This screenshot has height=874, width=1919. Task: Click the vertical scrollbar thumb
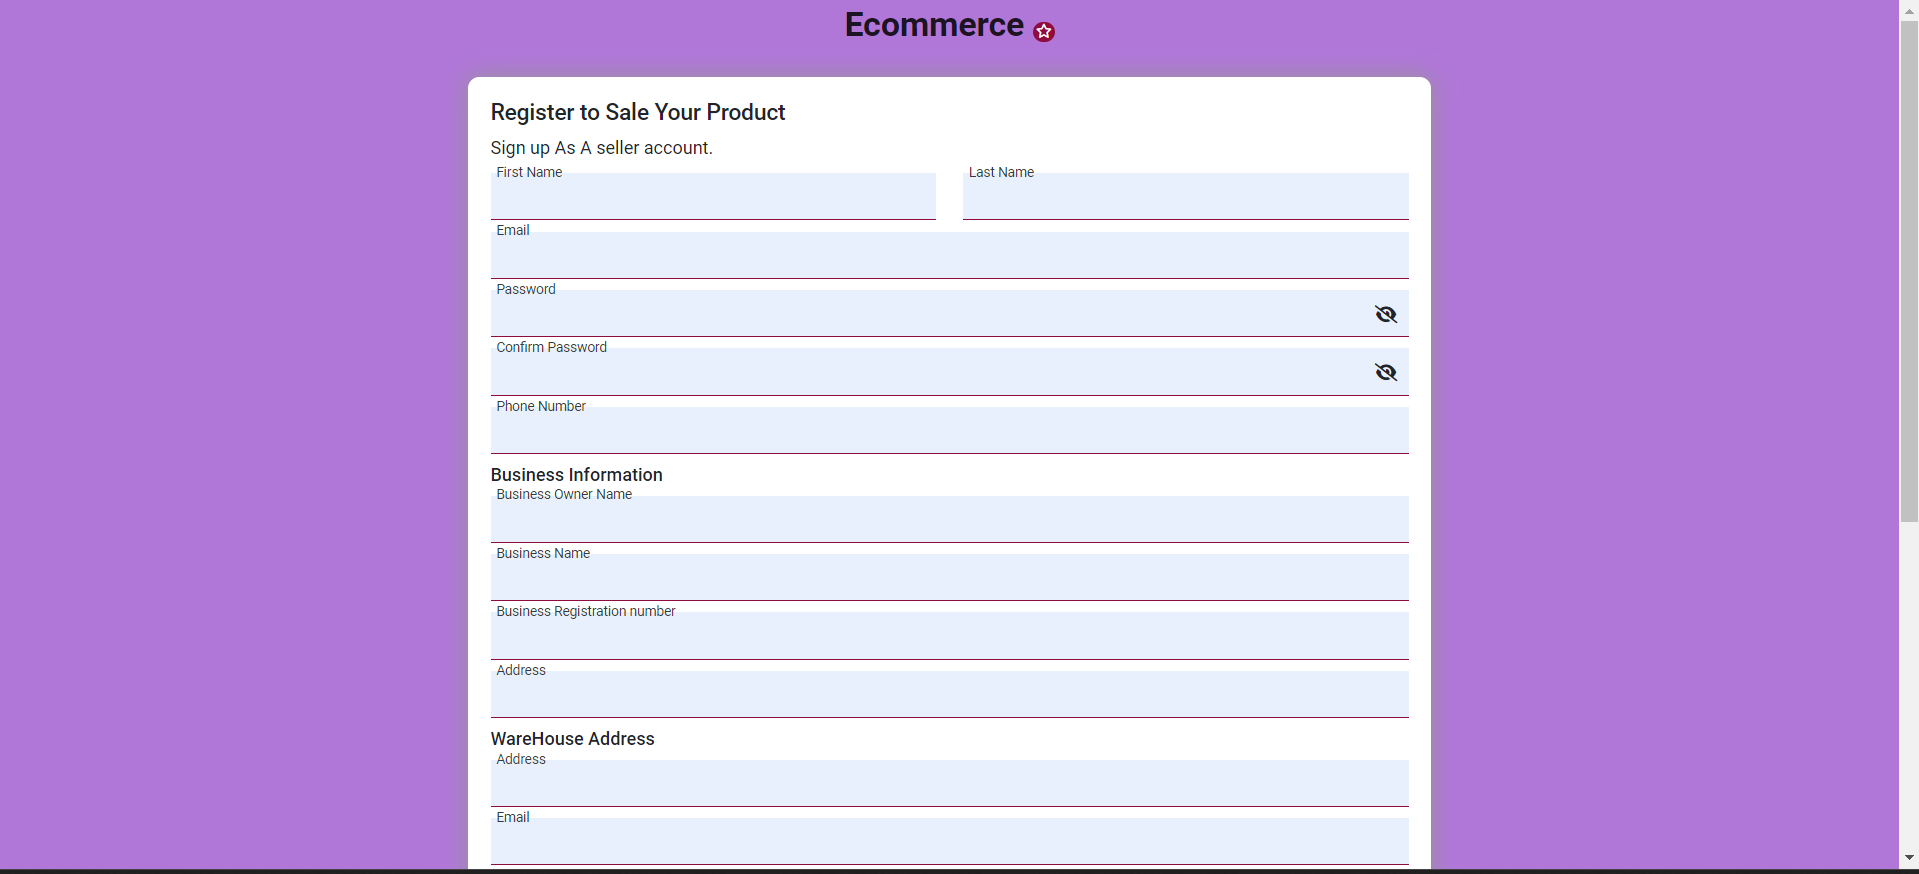click(x=1909, y=270)
